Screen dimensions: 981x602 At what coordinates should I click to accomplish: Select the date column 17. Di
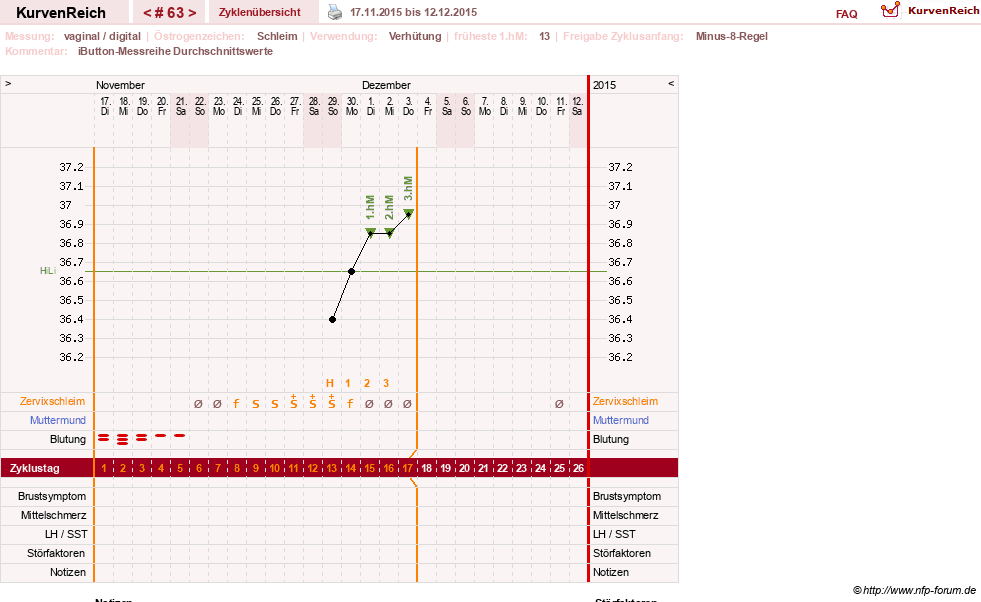105,106
